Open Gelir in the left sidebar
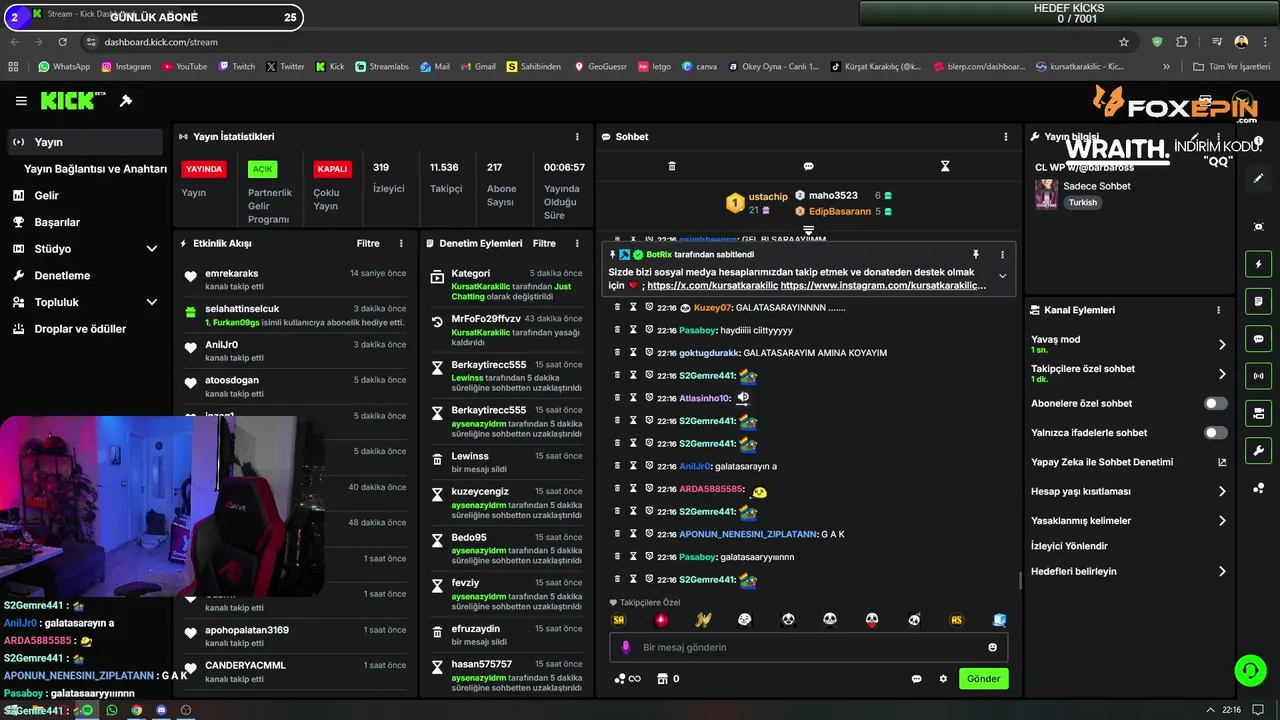1280x720 pixels. coord(85,195)
